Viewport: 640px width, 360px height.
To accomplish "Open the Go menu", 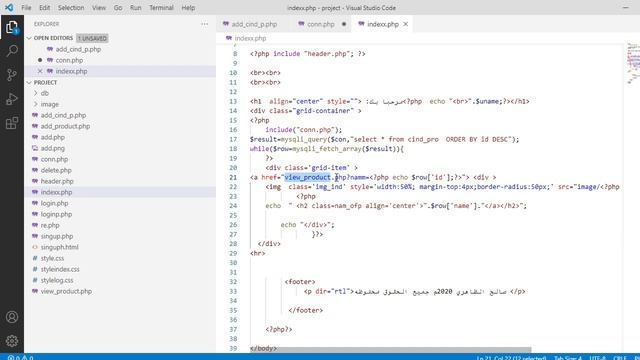I will click(118, 8).
